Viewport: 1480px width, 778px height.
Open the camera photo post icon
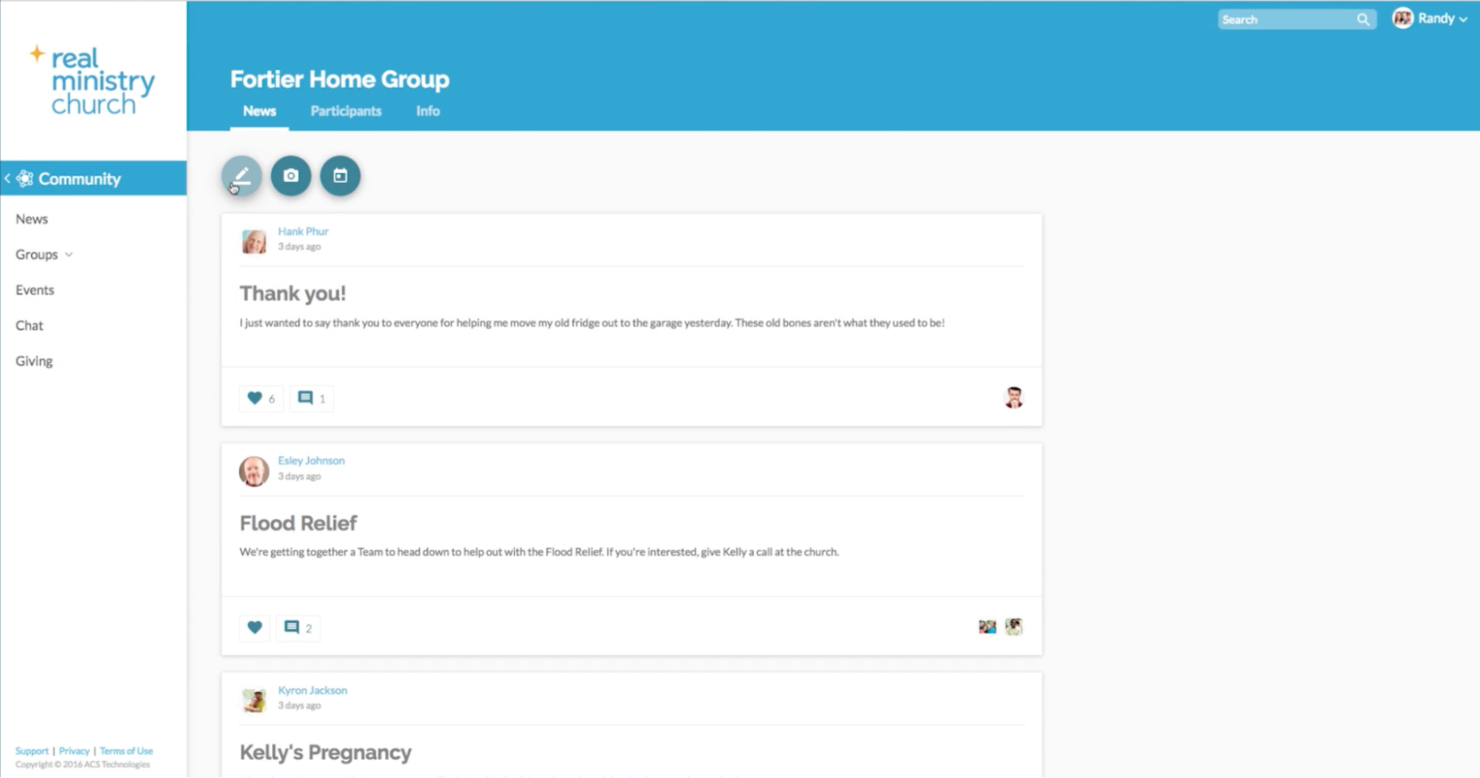pyautogui.click(x=291, y=175)
